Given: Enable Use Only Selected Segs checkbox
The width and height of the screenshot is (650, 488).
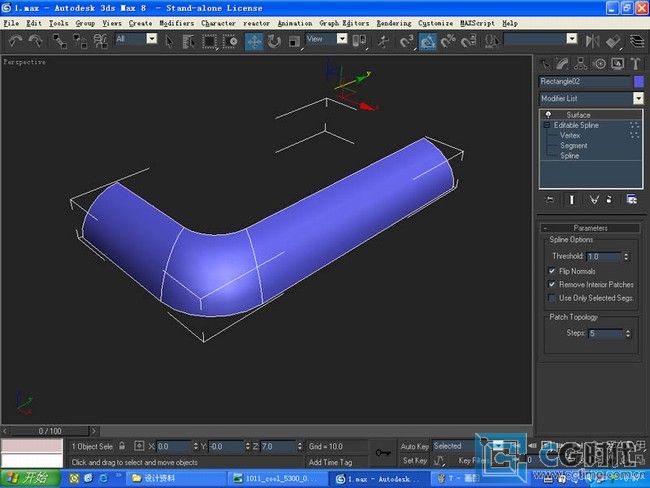Looking at the screenshot, I should 552,298.
